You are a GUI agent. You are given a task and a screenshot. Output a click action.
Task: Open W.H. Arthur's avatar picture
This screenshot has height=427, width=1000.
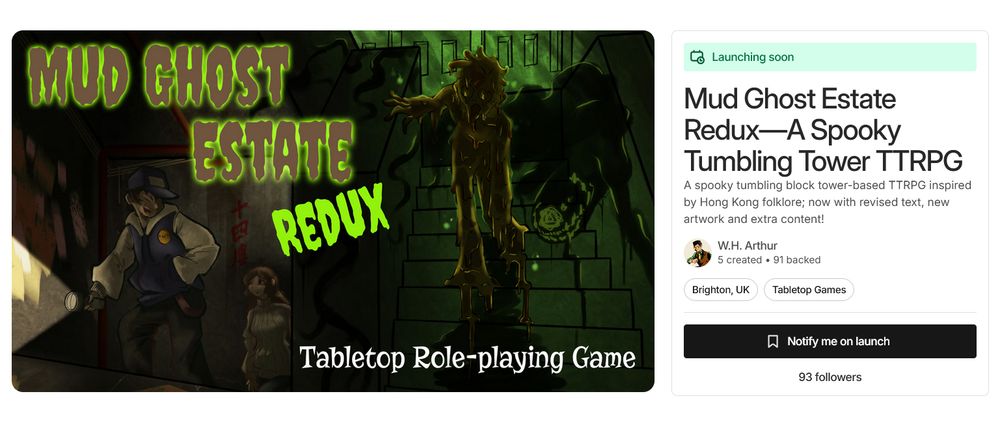point(698,253)
